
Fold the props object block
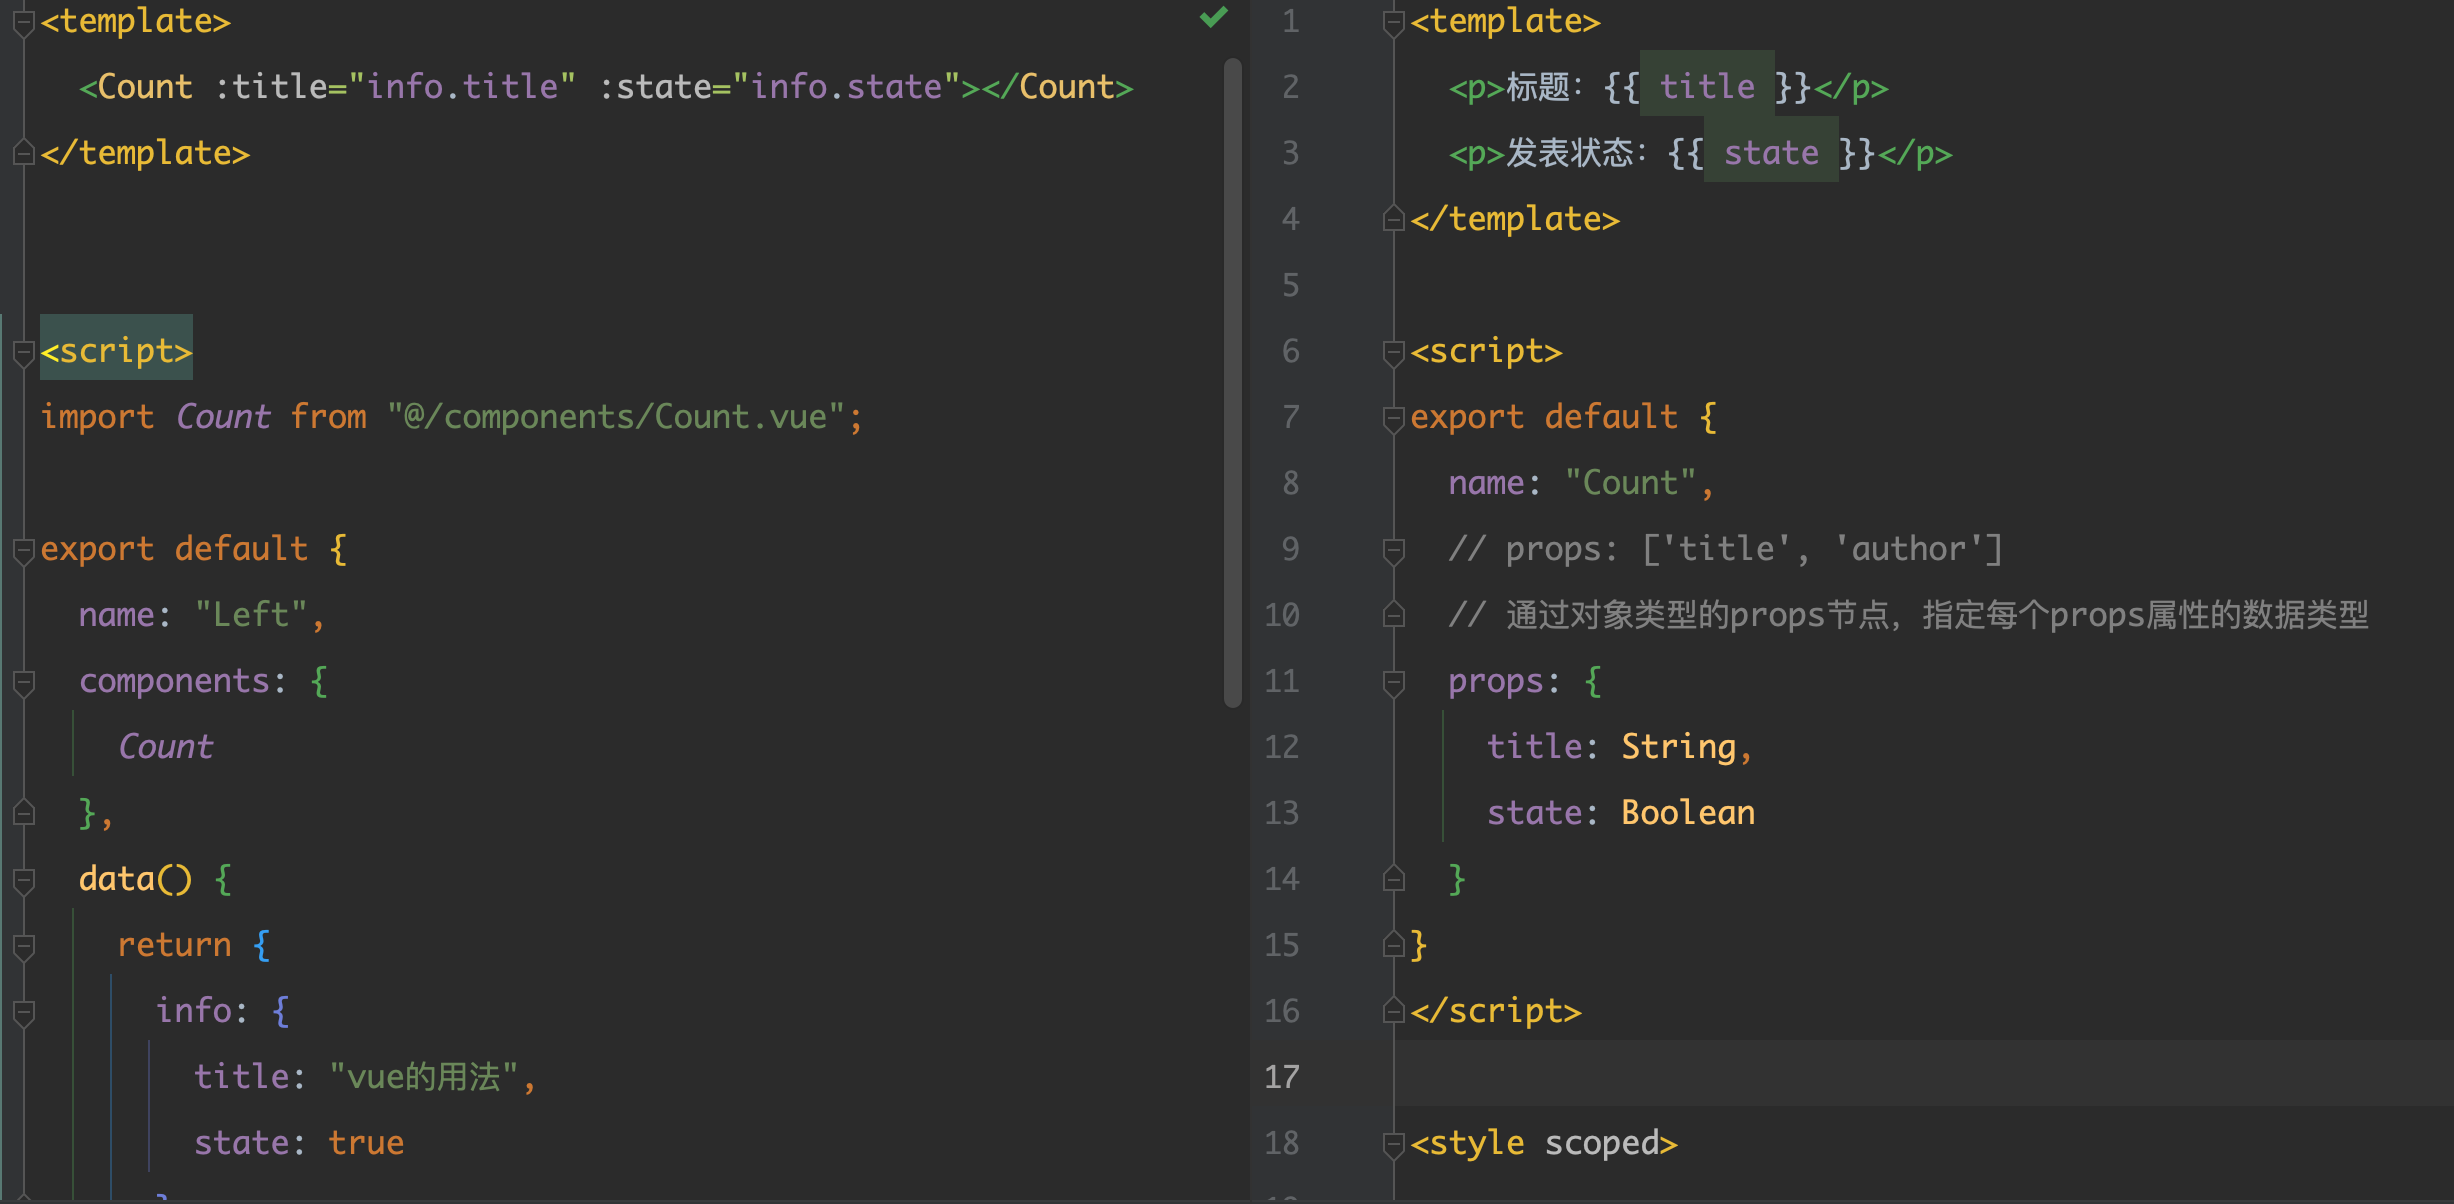1393,682
